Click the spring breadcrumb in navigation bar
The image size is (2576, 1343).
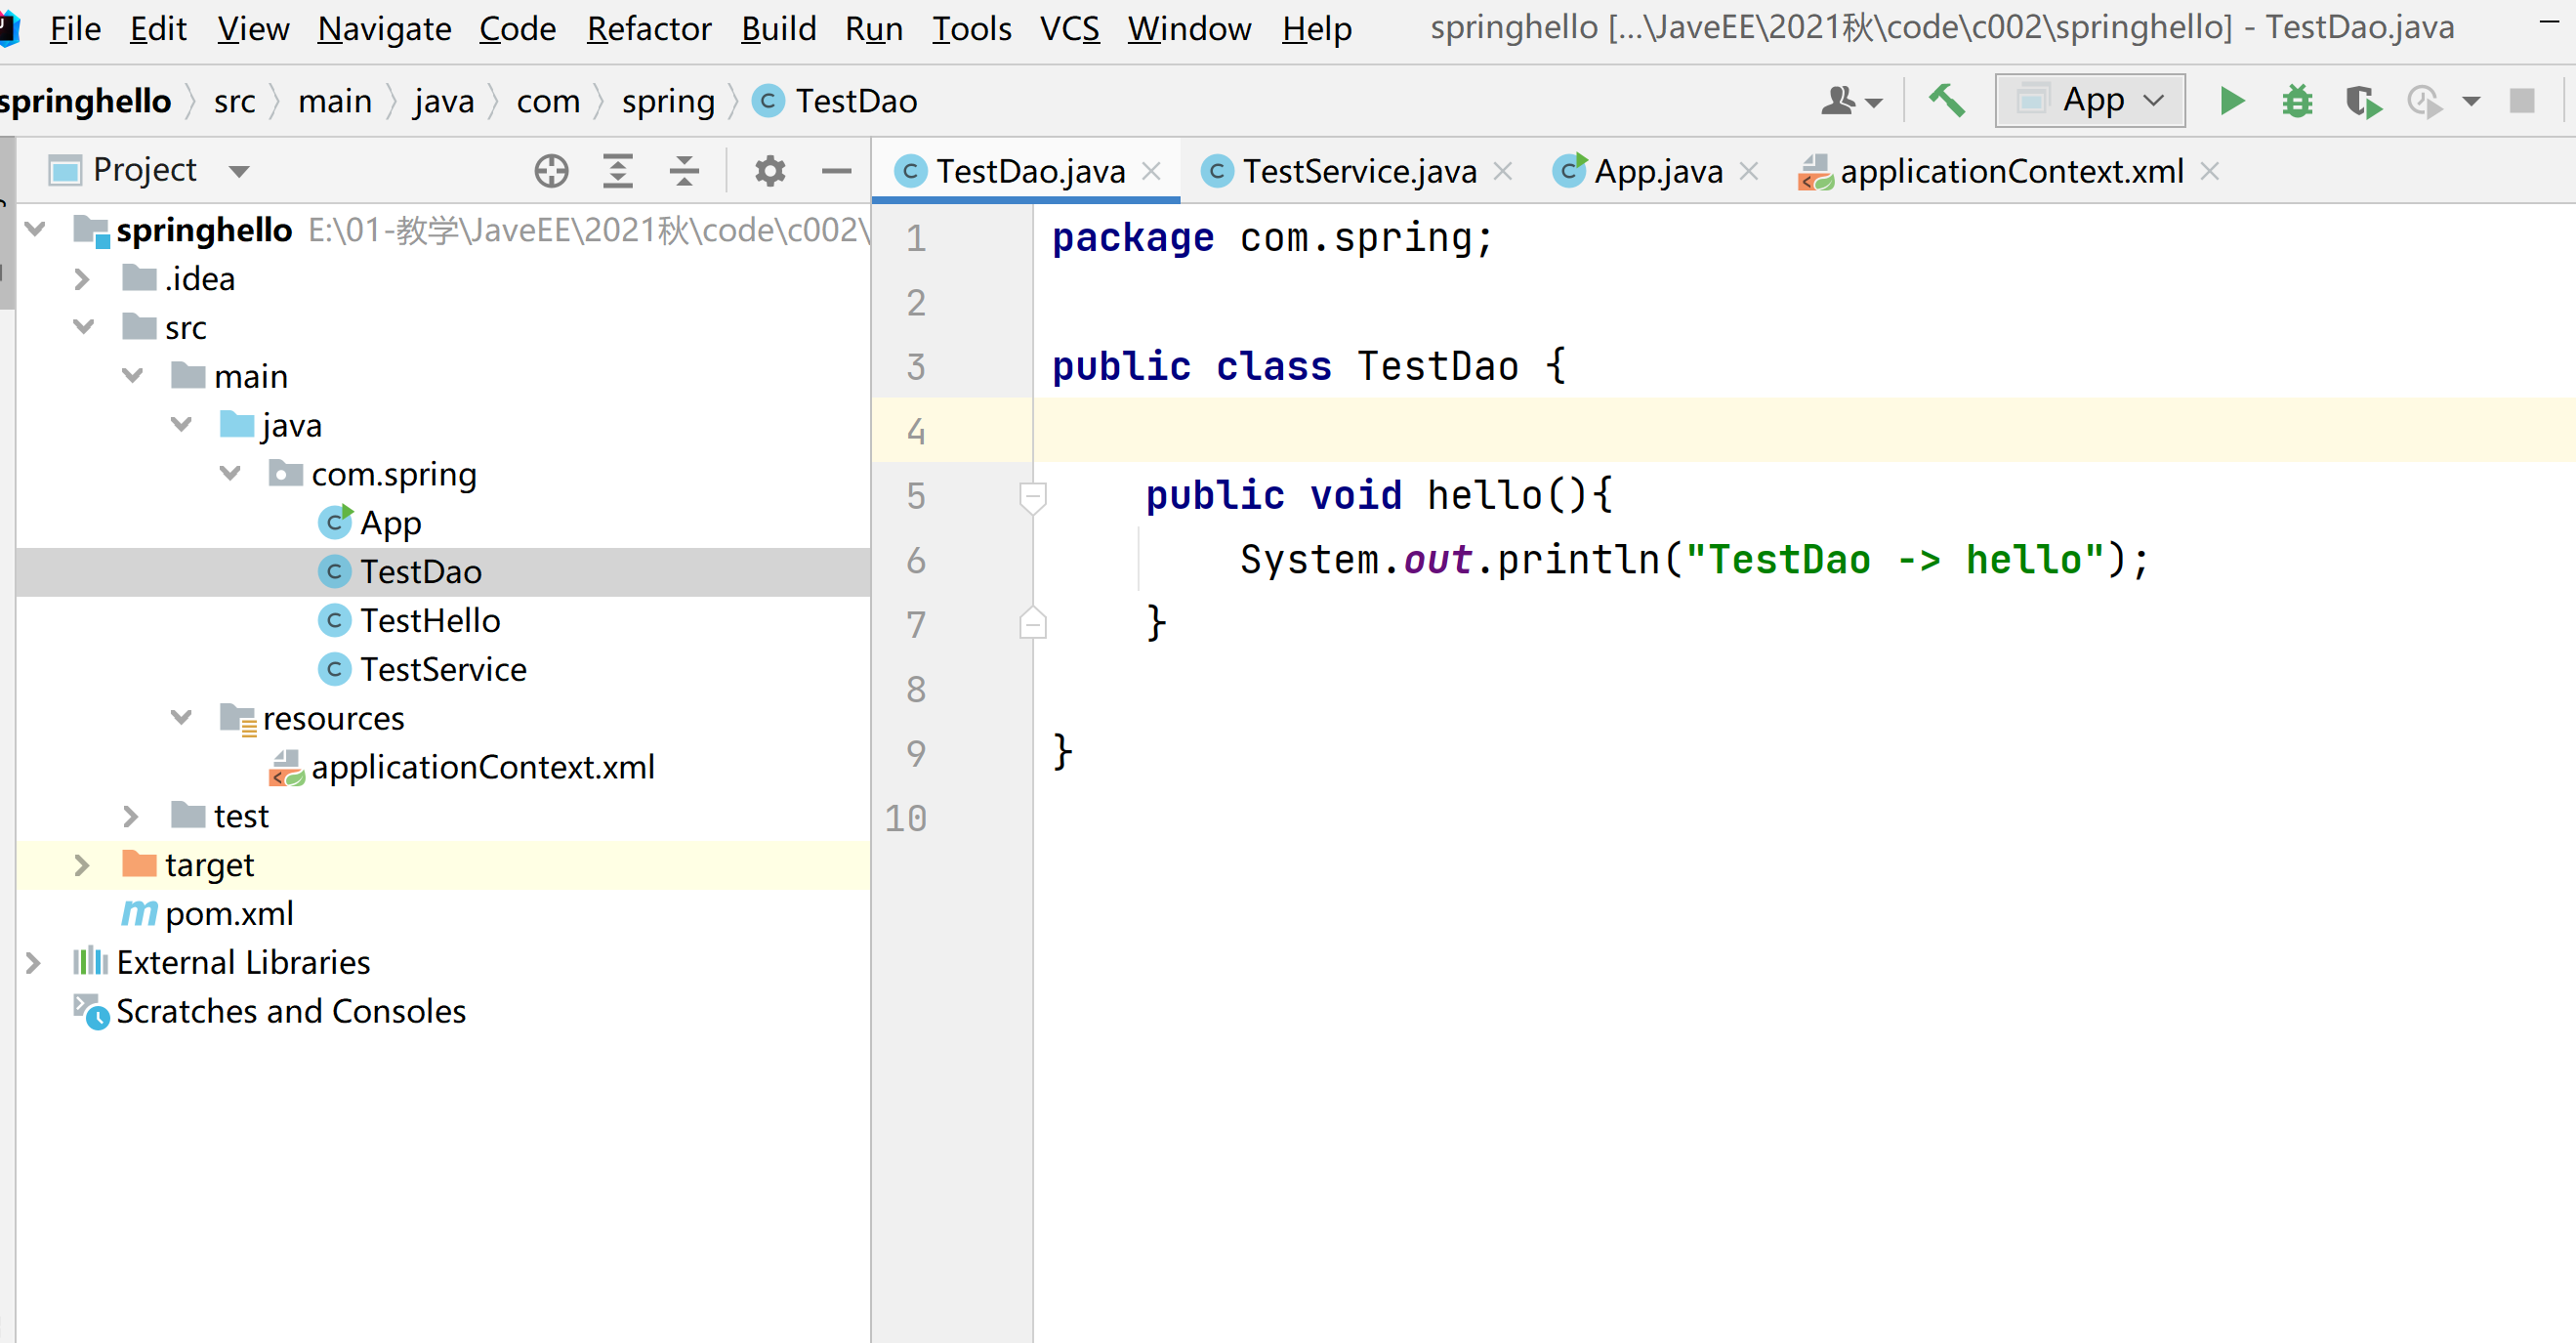click(668, 101)
